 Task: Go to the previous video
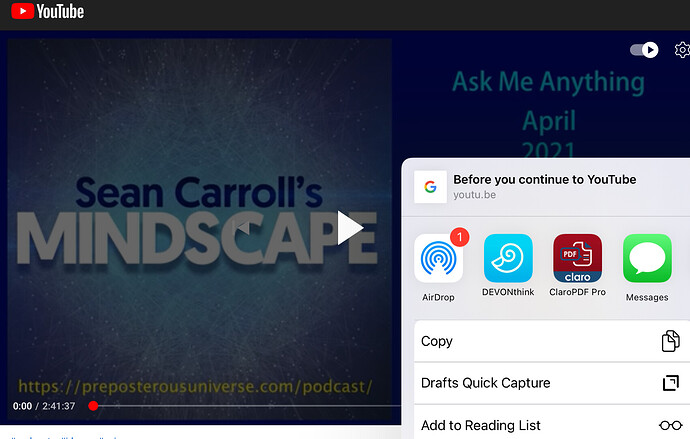242,228
